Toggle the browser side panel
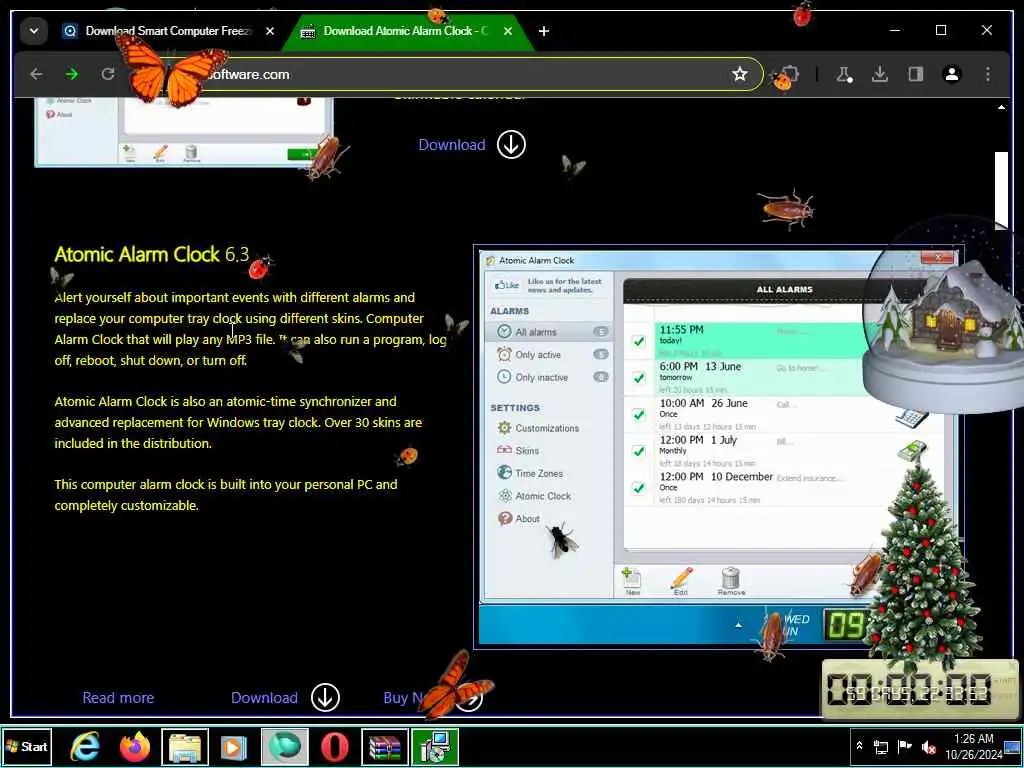The width and height of the screenshot is (1024, 768). click(x=916, y=74)
